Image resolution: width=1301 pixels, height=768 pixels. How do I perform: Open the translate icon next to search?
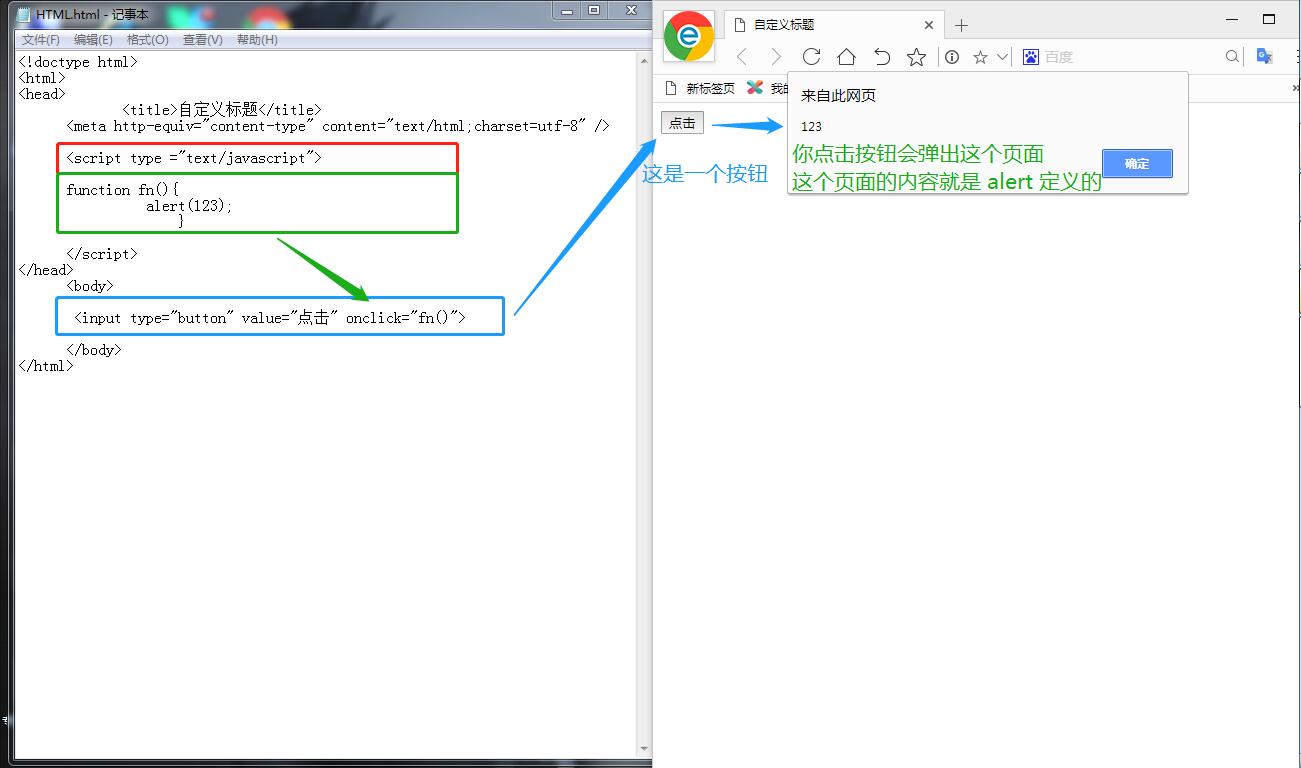click(1264, 56)
